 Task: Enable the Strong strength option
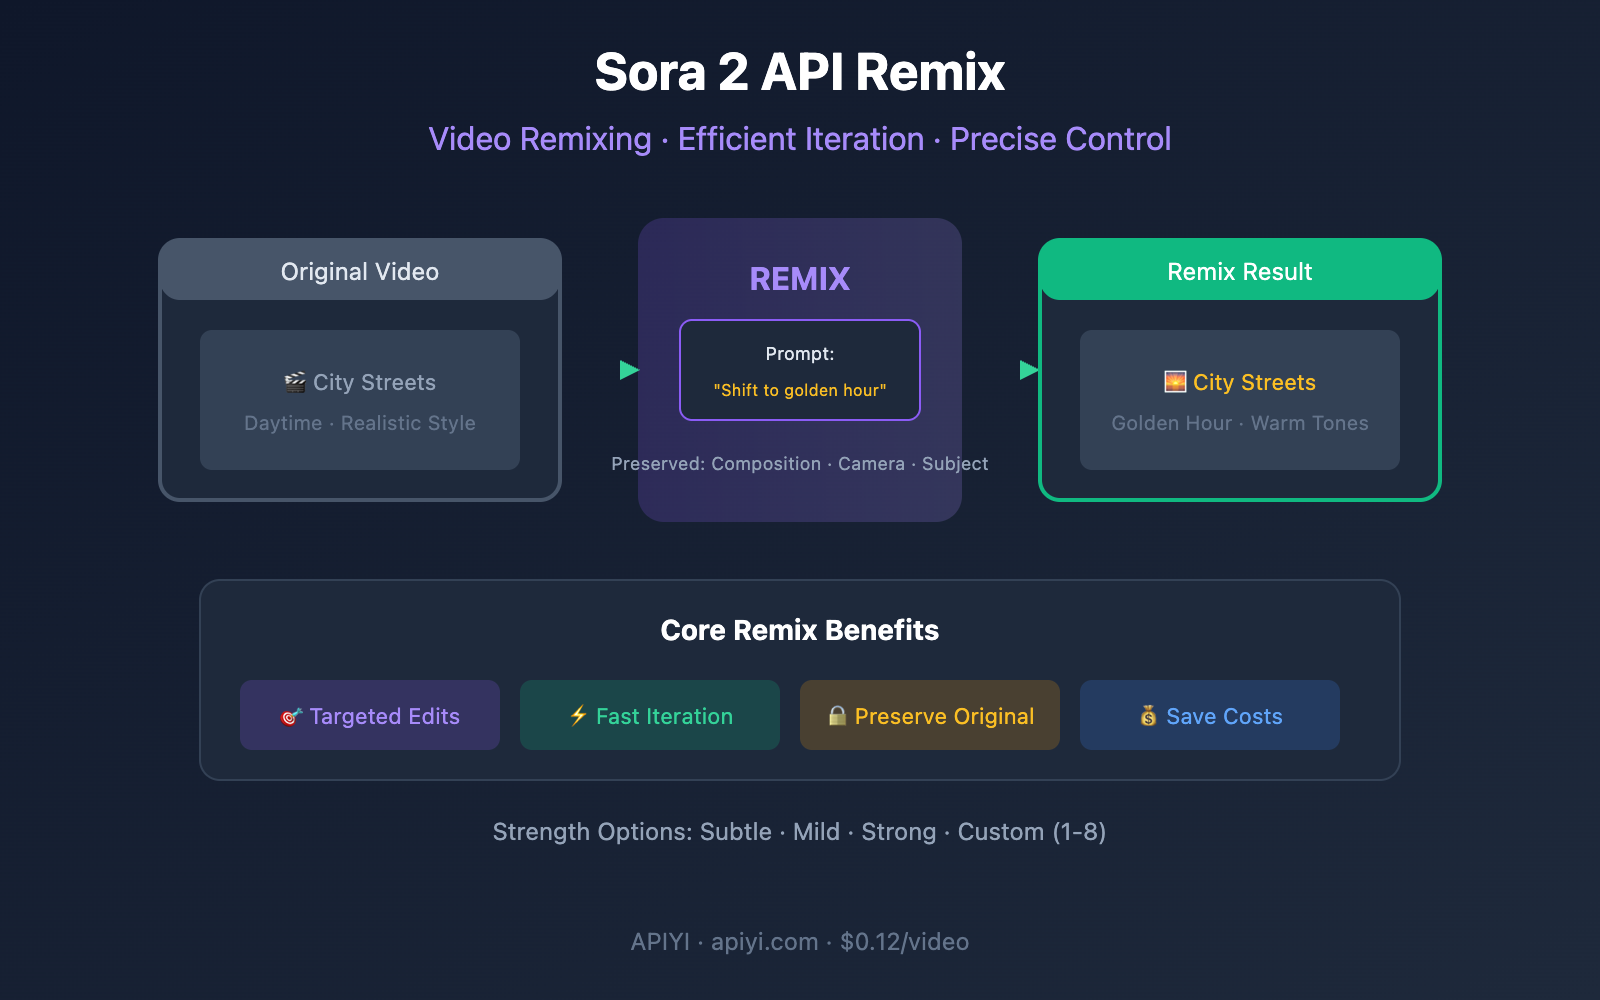tap(898, 831)
